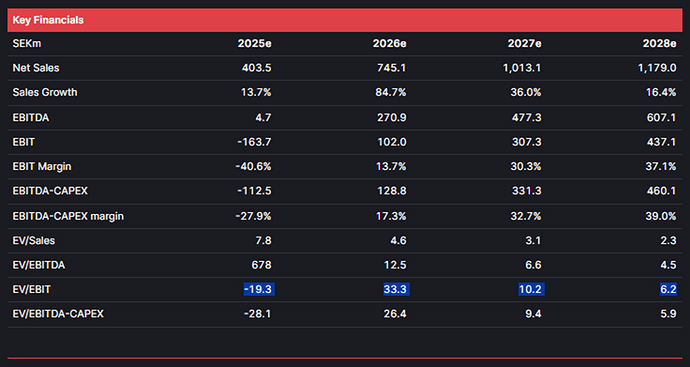Click EBITDA value 477.3
Screen dimensions: 690x367
[527, 117]
